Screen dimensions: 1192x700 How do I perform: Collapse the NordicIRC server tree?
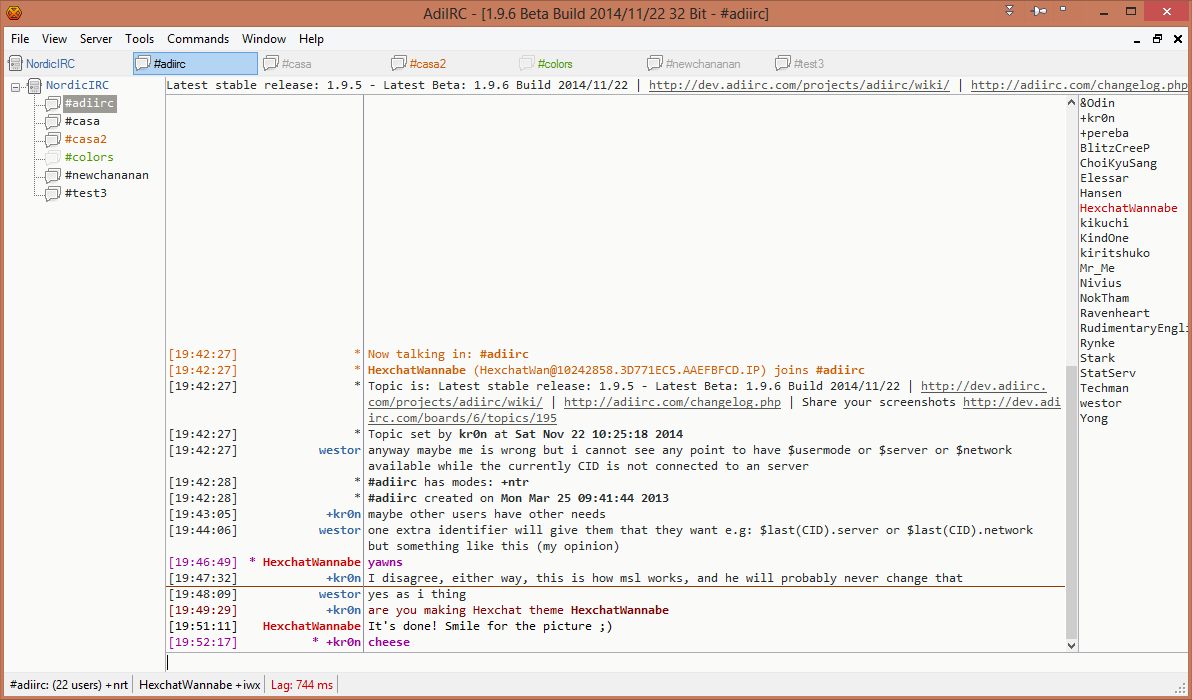15,87
